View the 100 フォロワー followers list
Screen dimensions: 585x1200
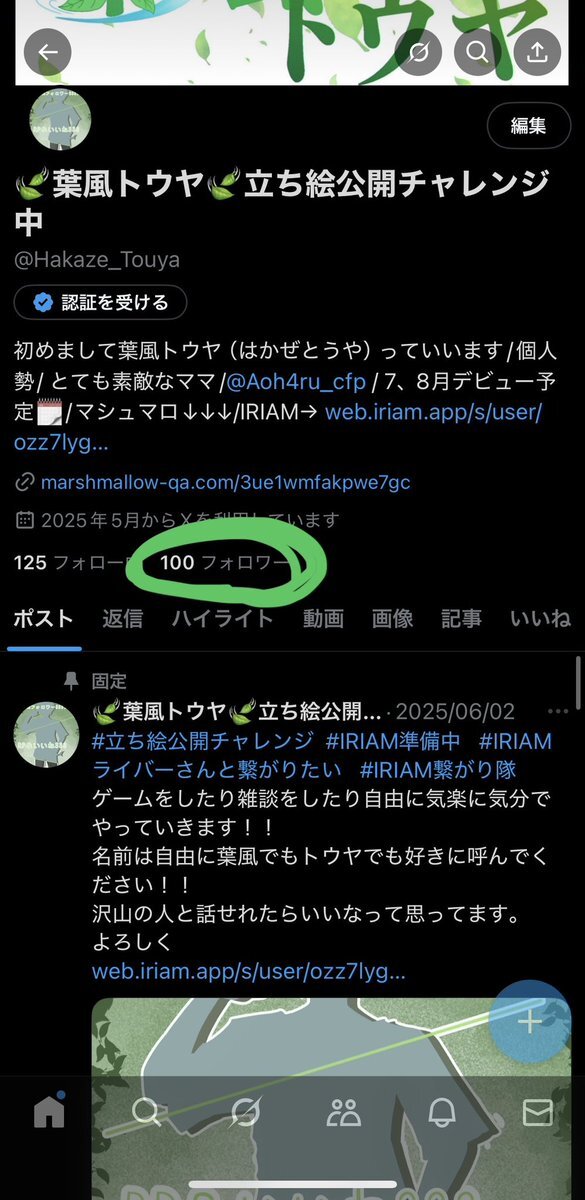pos(227,563)
